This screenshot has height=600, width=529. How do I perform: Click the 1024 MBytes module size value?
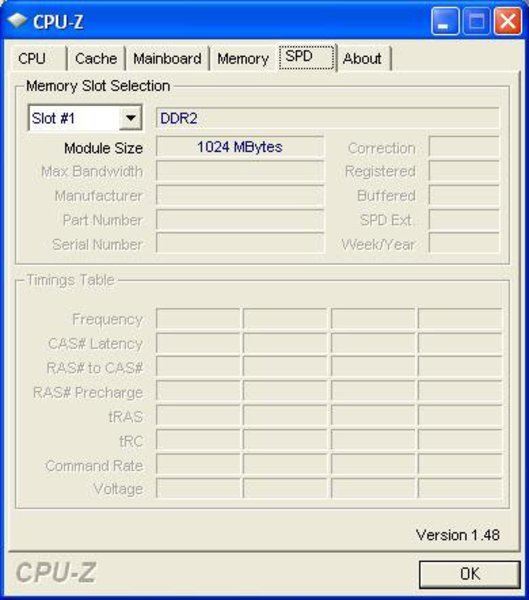click(x=240, y=147)
